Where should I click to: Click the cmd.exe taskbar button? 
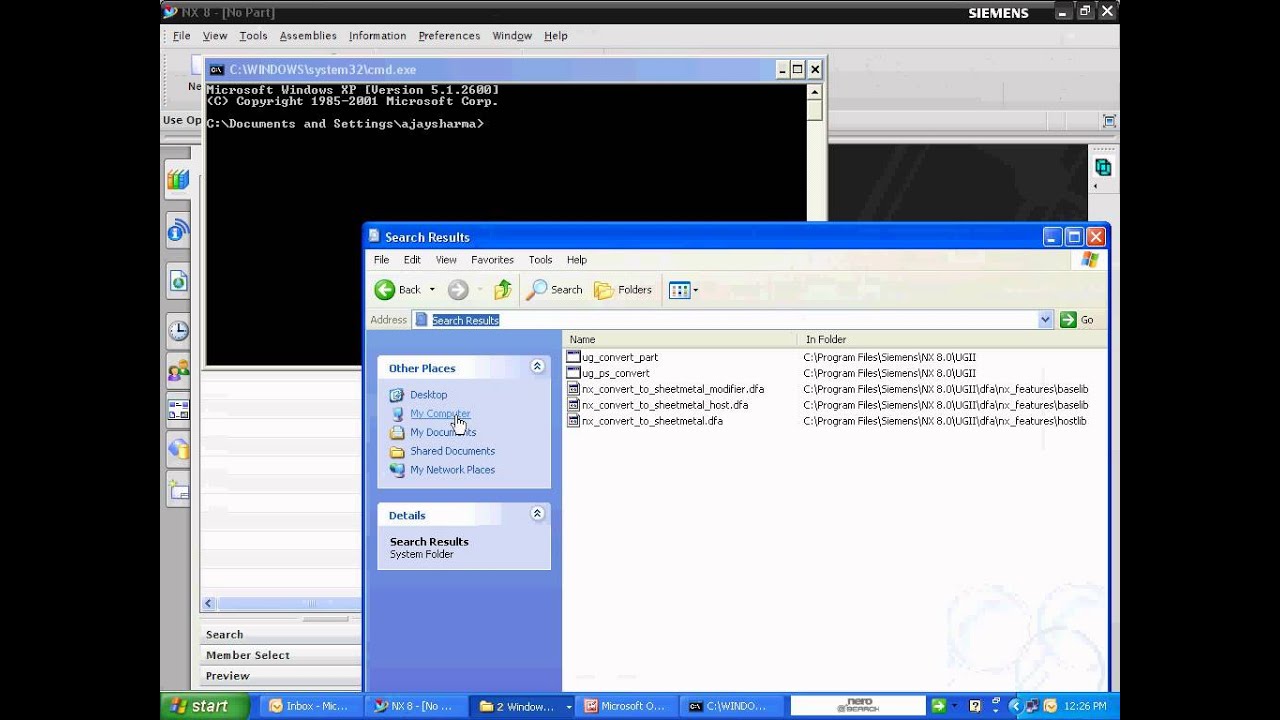coord(730,706)
